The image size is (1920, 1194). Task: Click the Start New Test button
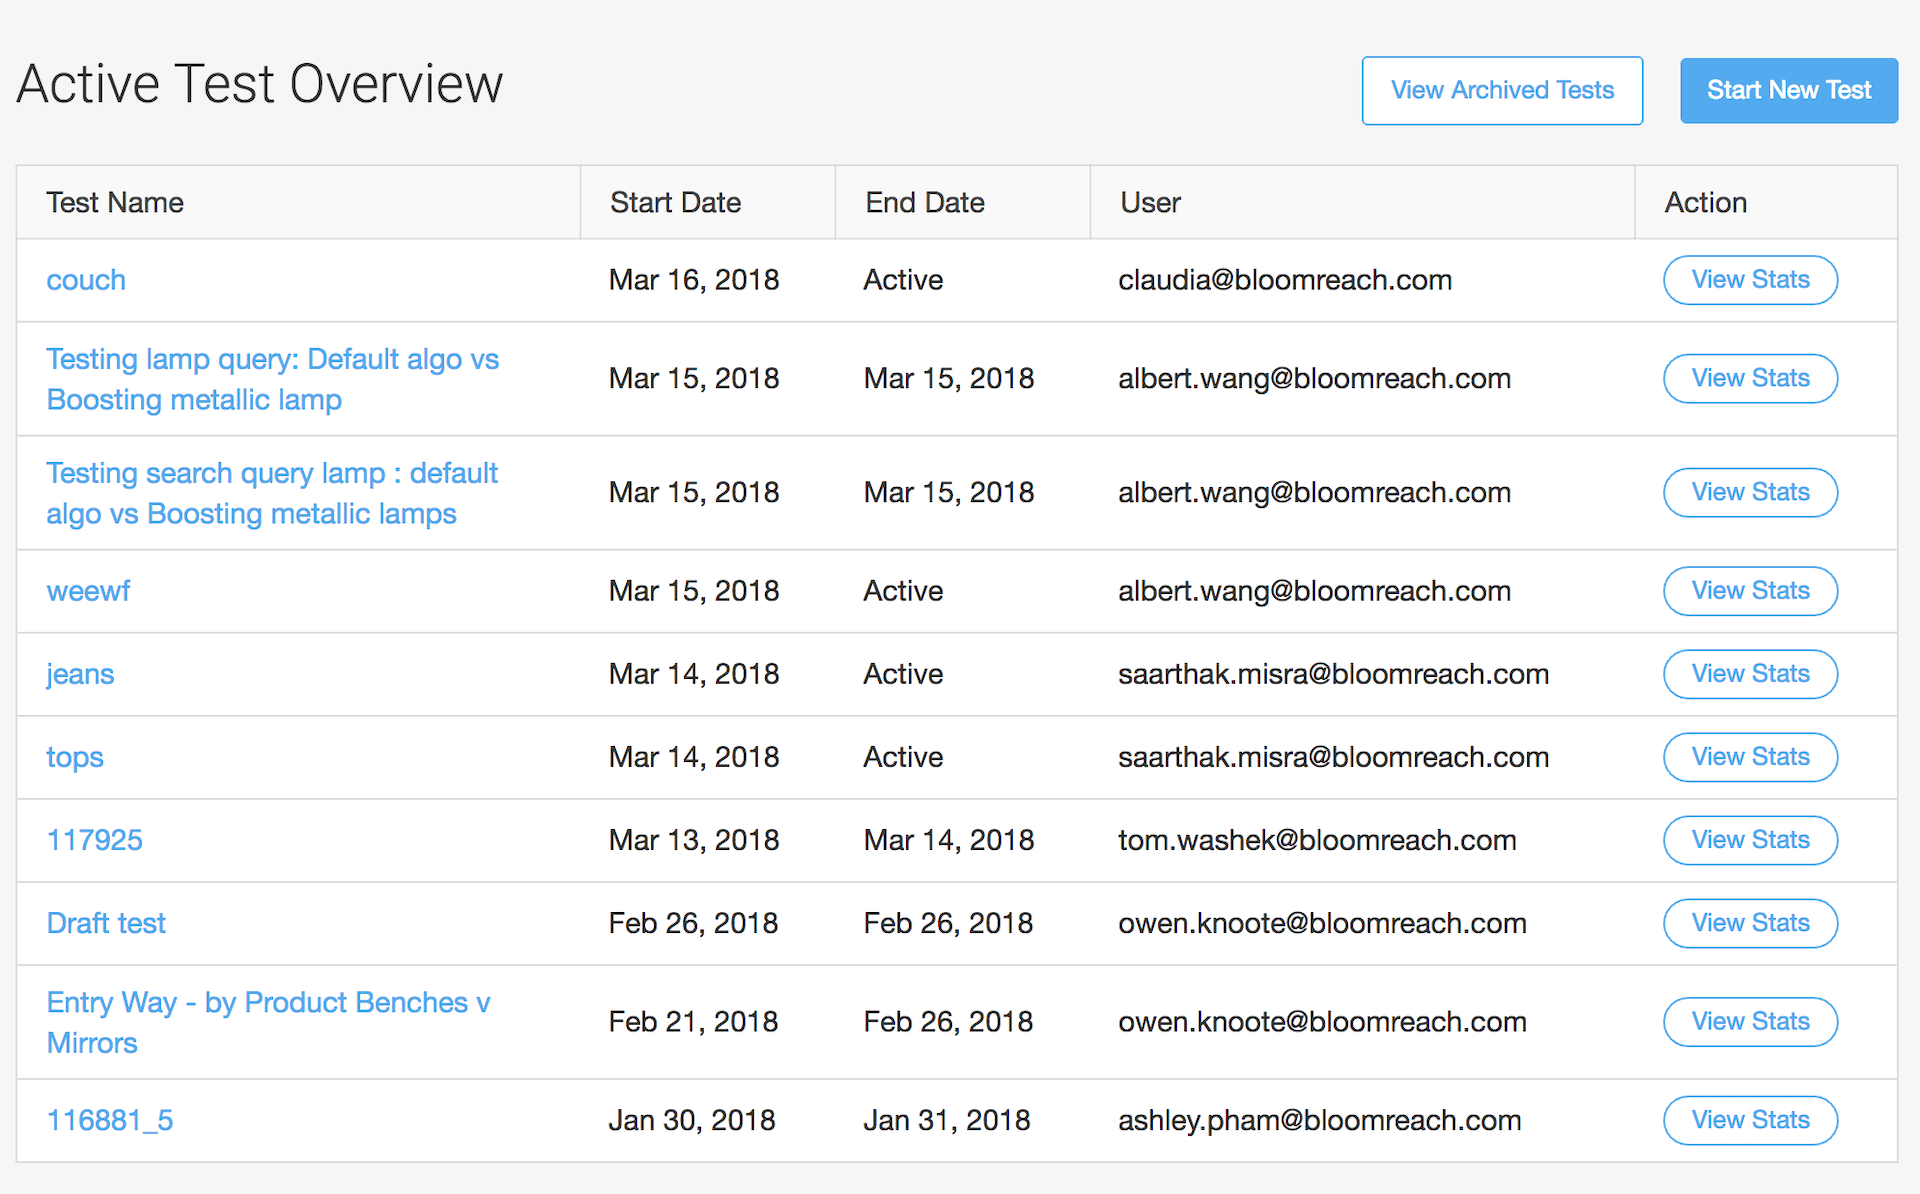point(1788,90)
